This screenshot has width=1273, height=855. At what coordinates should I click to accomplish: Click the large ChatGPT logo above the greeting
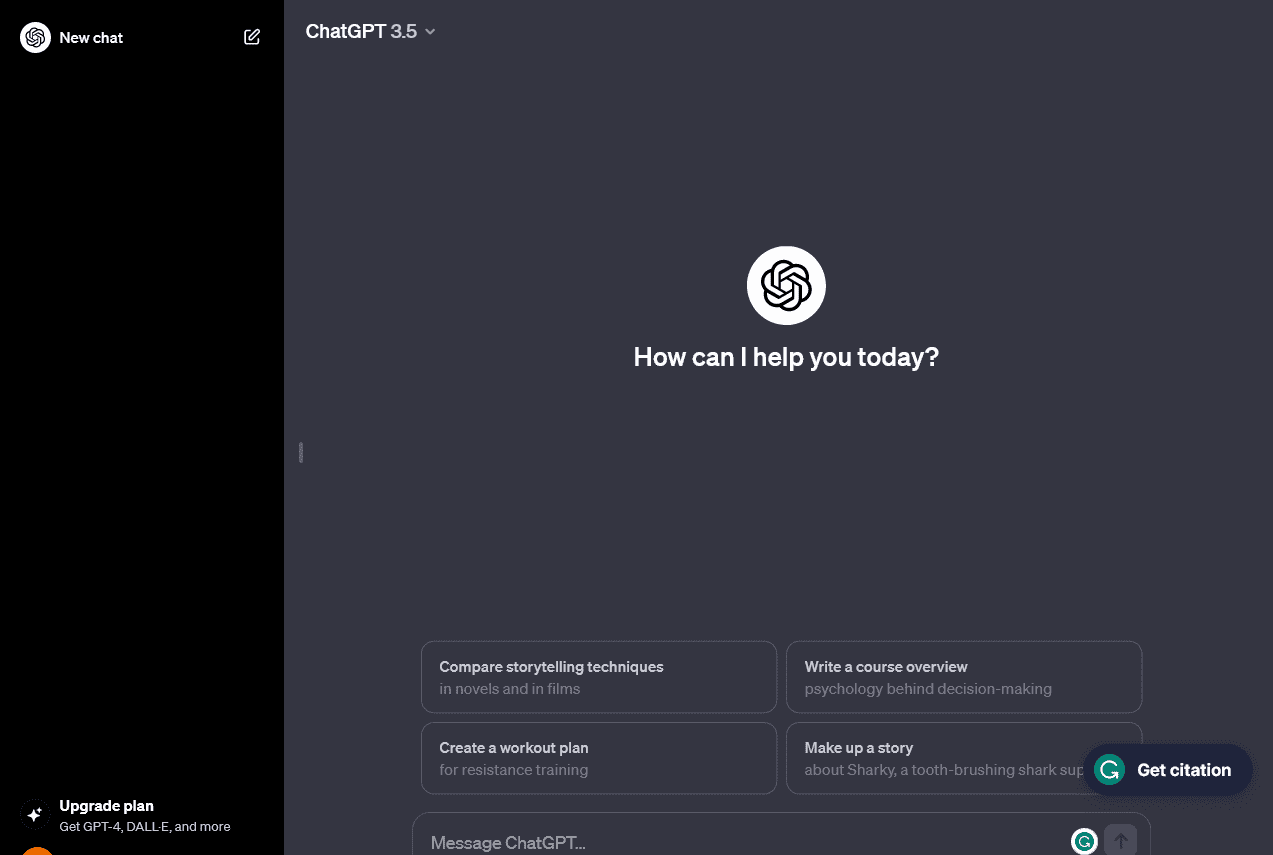[786, 285]
